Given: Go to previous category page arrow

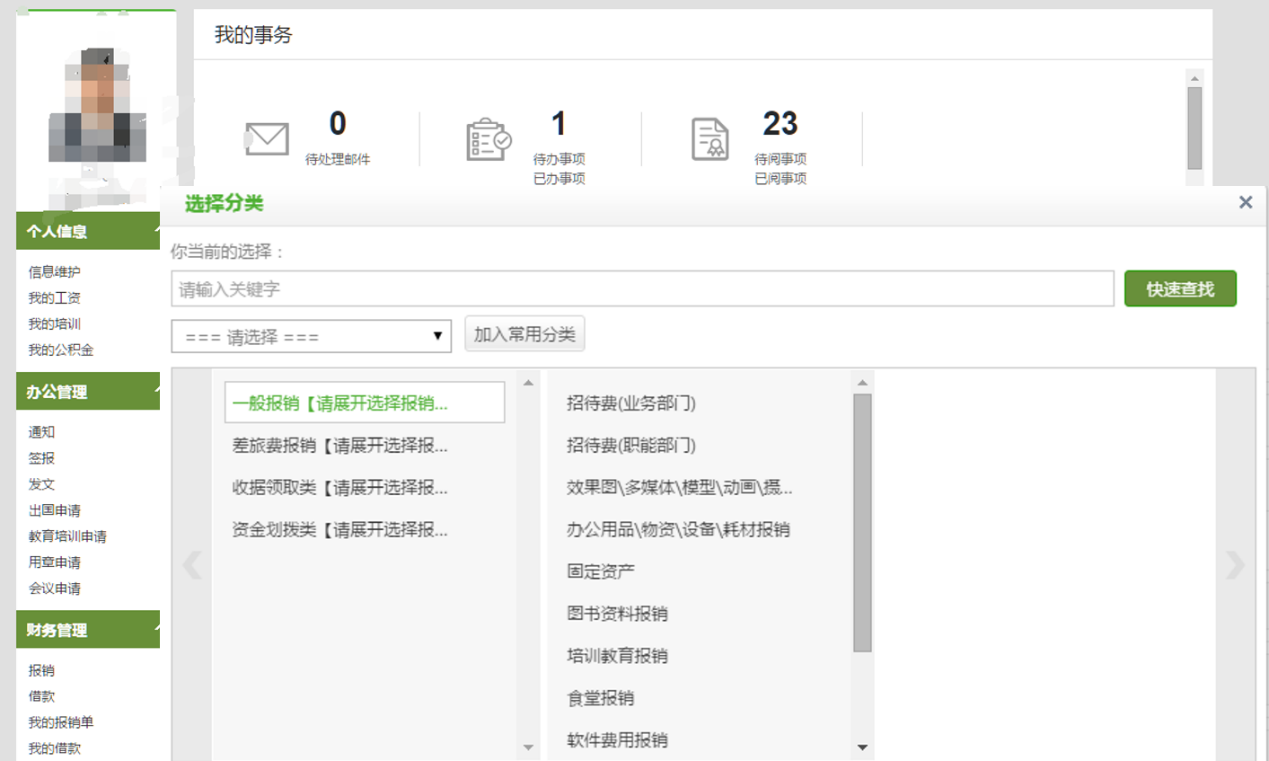Looking at the screenshot, I should 192,565.
